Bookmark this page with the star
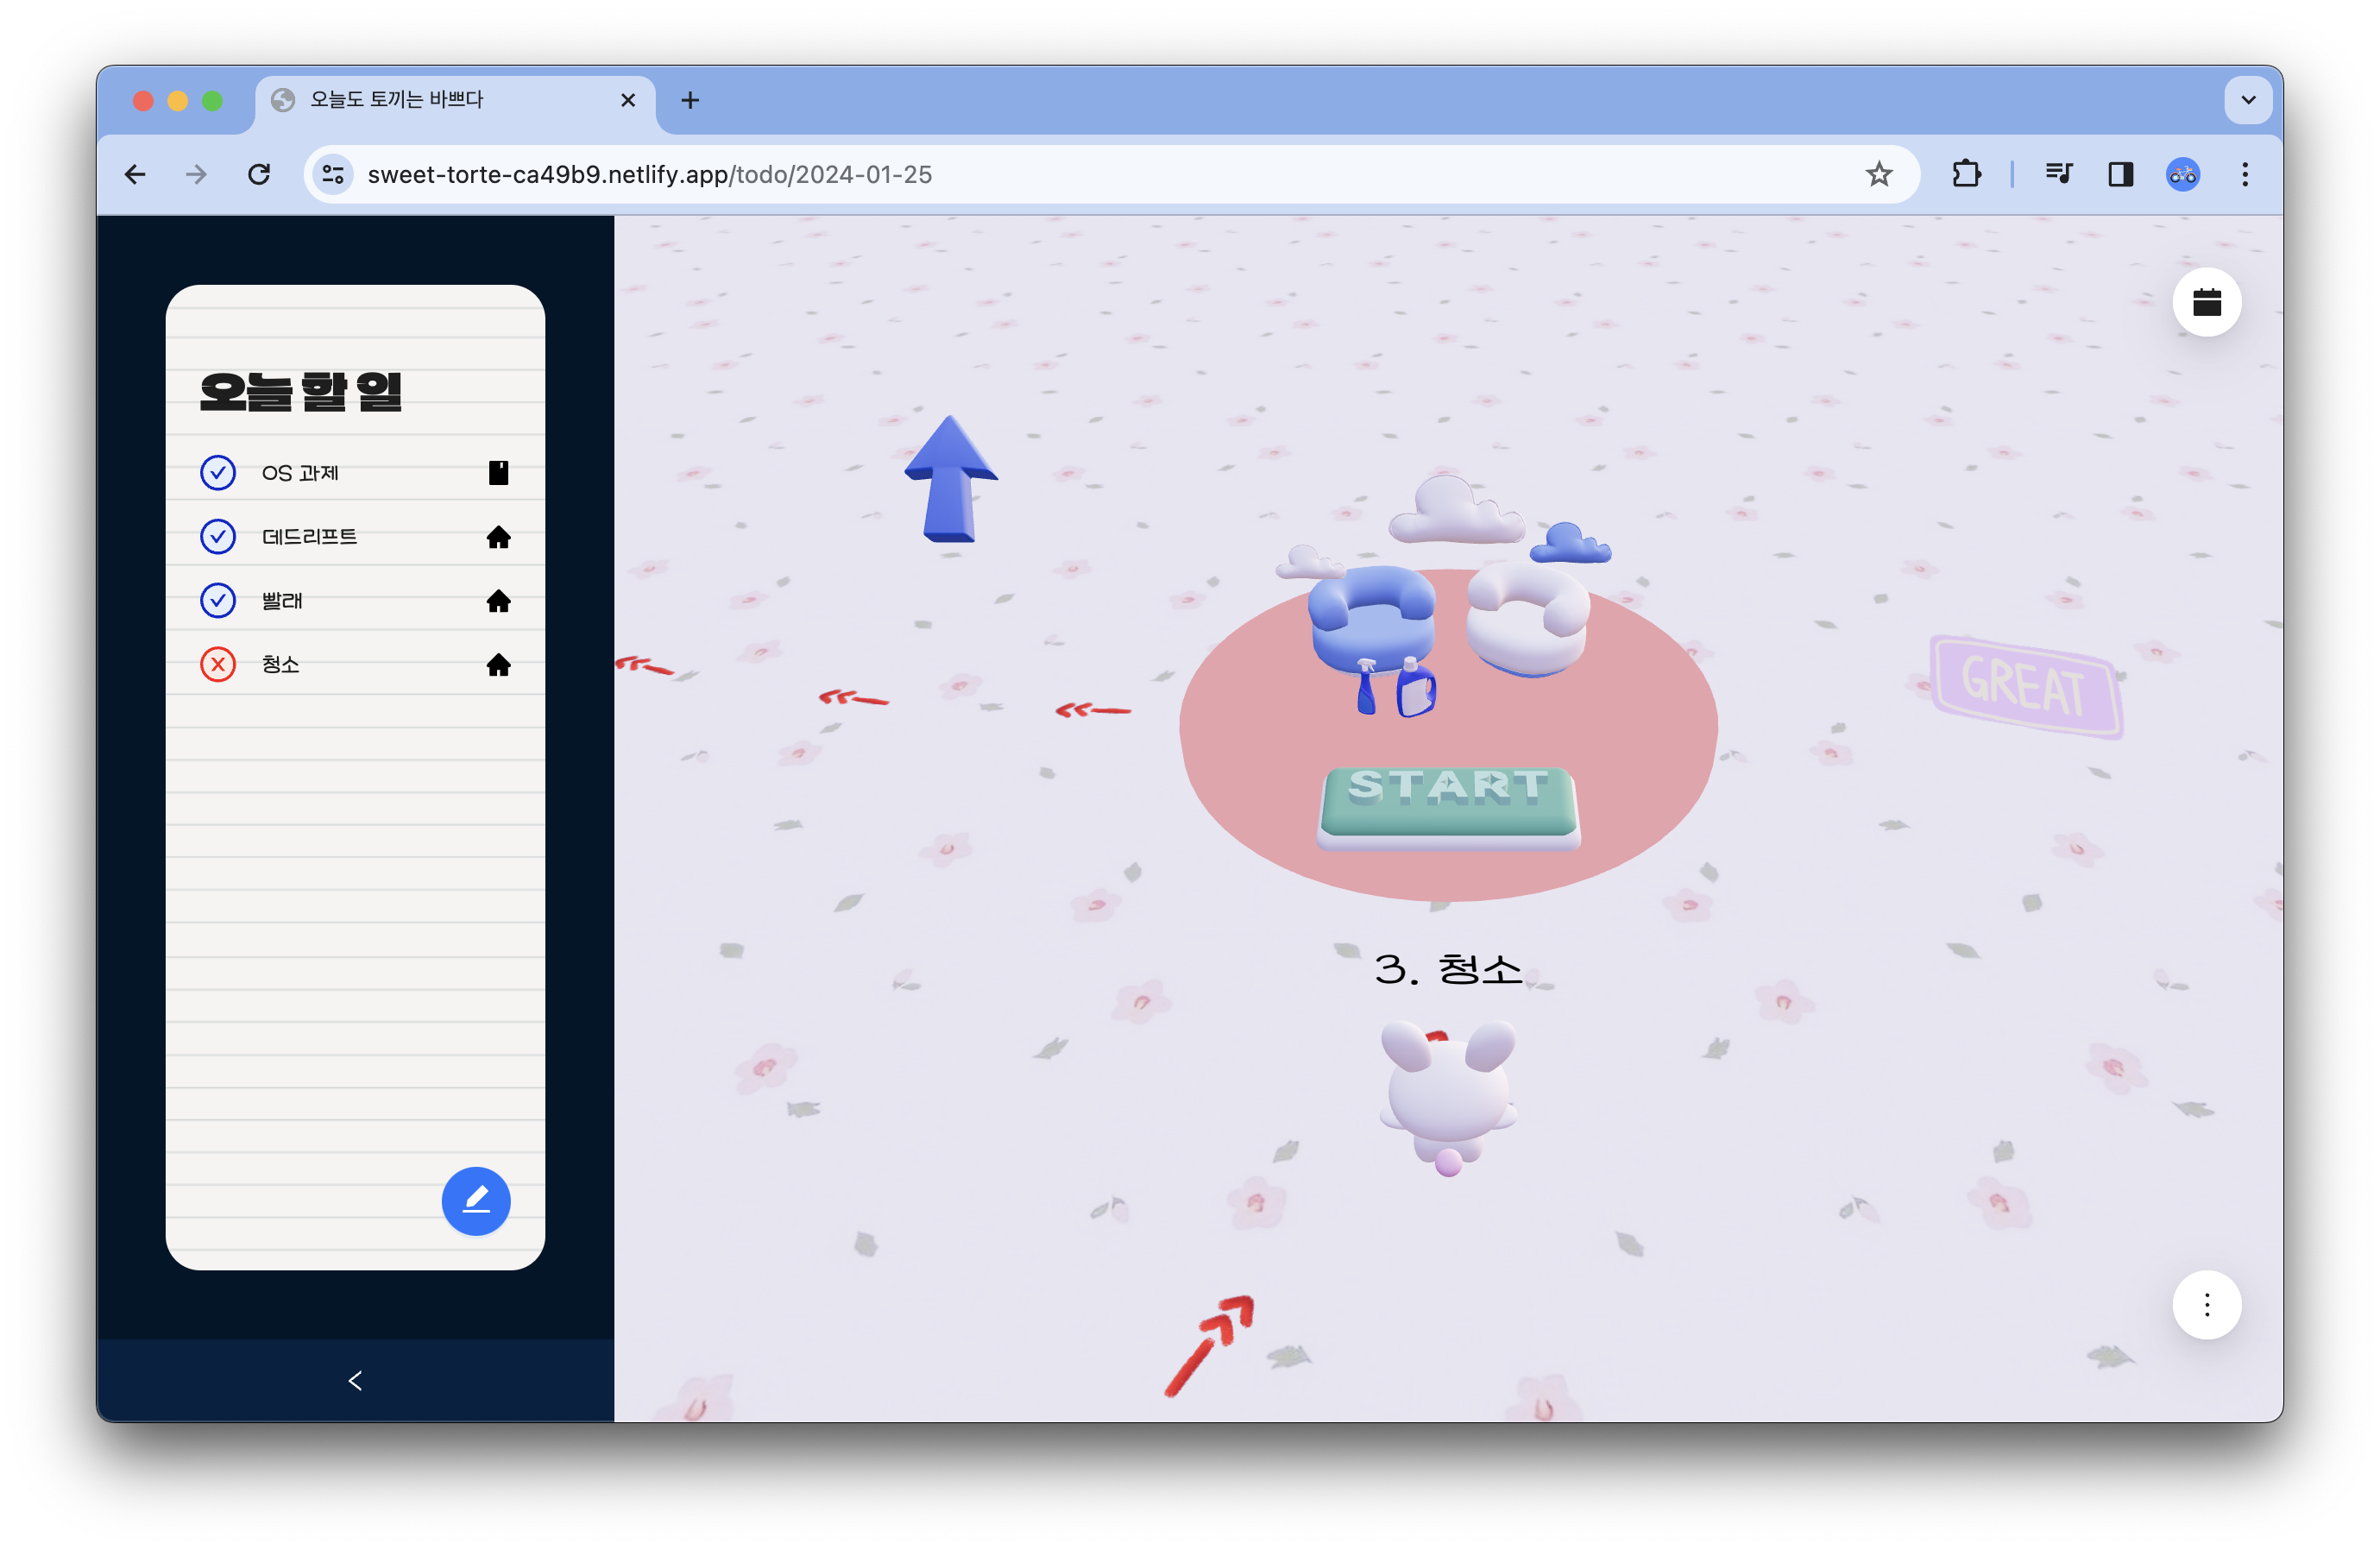Image resolution: width=2380 pixels, height=1550 pixels. (x=1878, y=174)
